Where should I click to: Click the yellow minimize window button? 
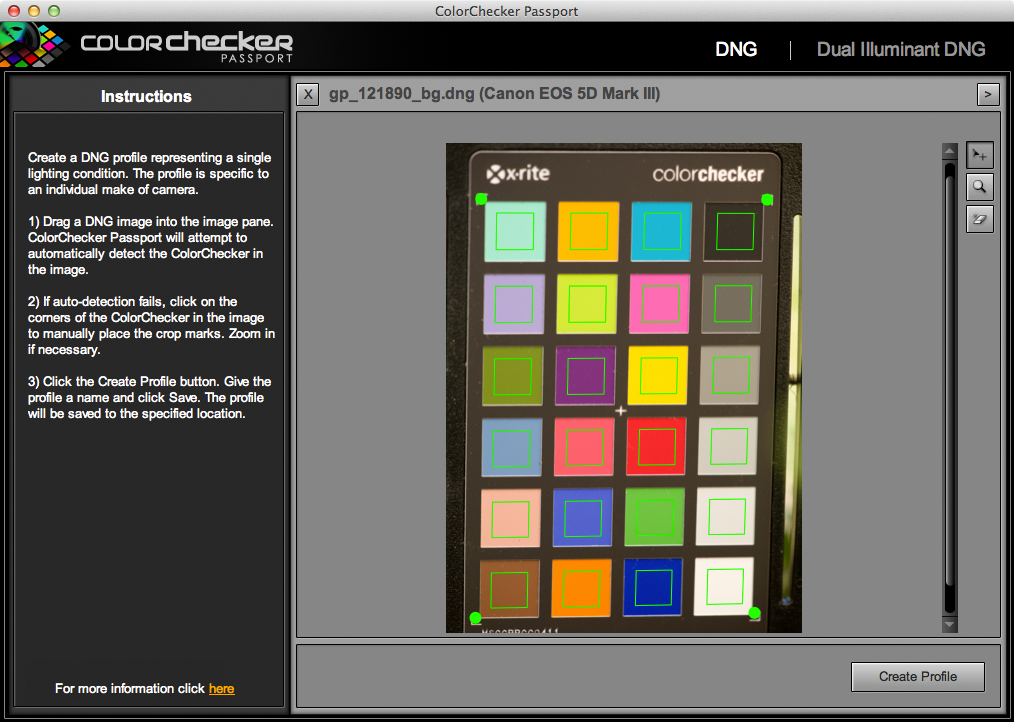[34, 11]
